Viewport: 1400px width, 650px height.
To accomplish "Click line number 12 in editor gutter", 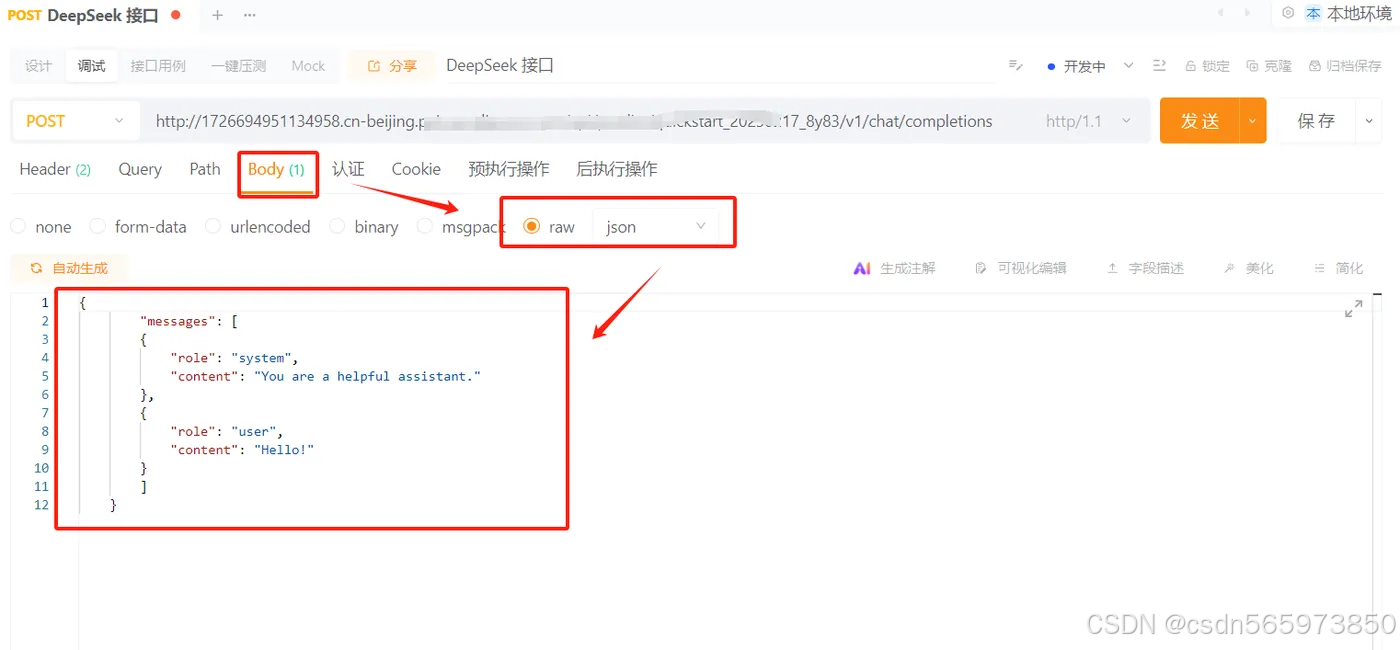I will (41, 505).
